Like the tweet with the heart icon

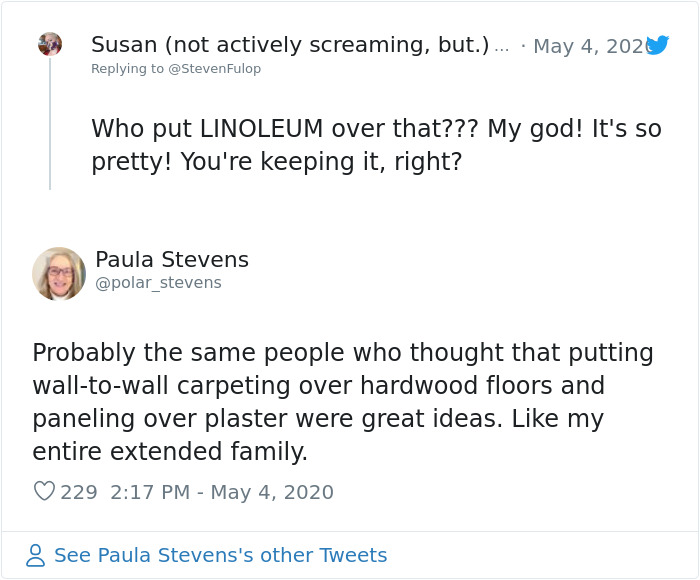pyautogui.click(x=44, y=492)
